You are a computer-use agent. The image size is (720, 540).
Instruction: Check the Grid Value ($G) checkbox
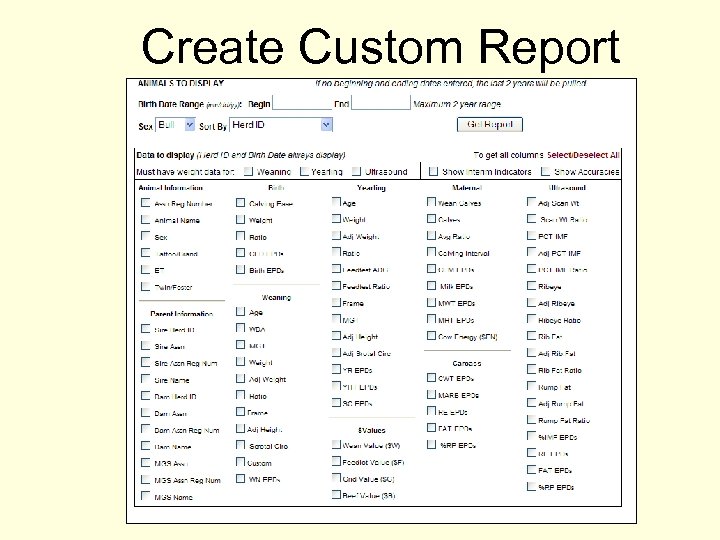pyautogui.click(x=336, y=478)
